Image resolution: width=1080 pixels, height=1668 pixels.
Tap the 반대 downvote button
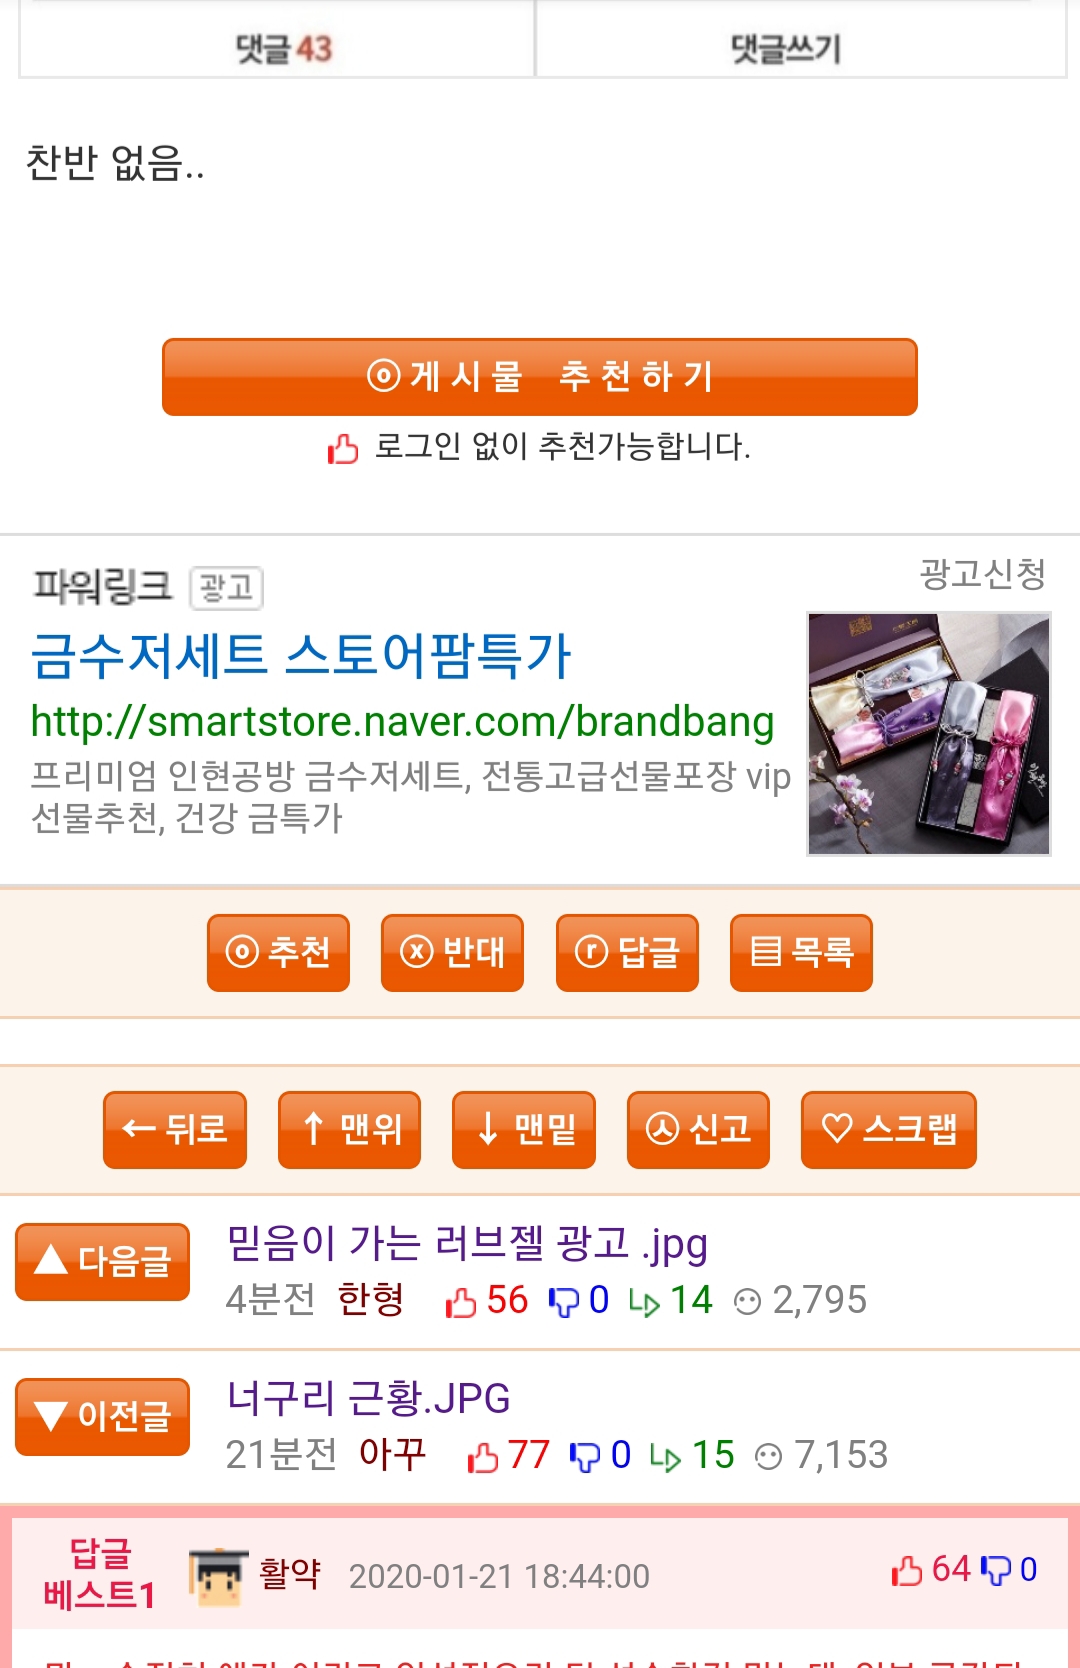[x=452, y=952]
